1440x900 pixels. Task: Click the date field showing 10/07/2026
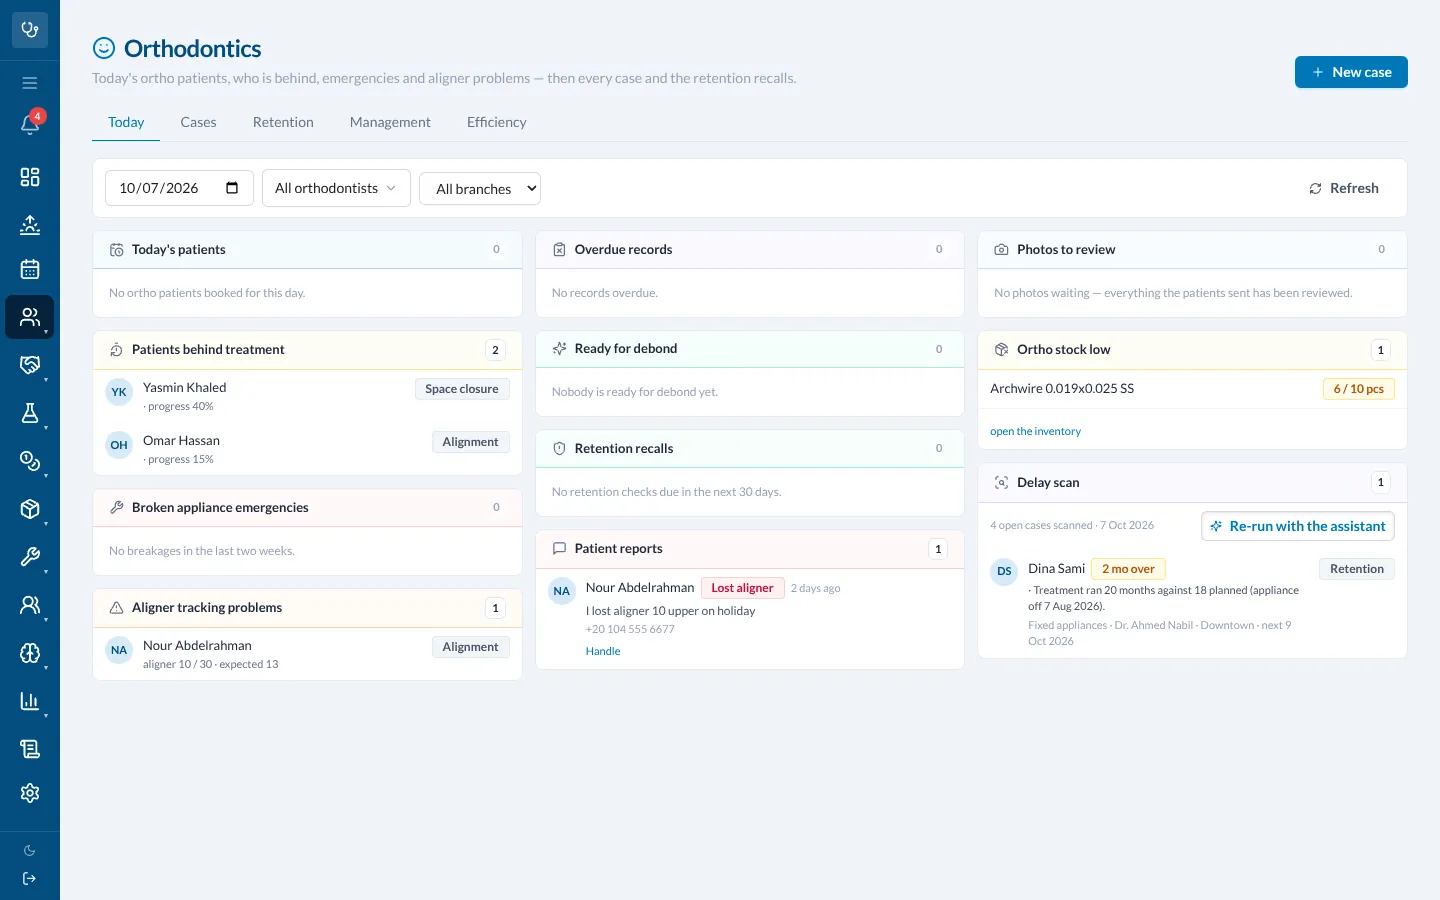[x=179, y=188]
